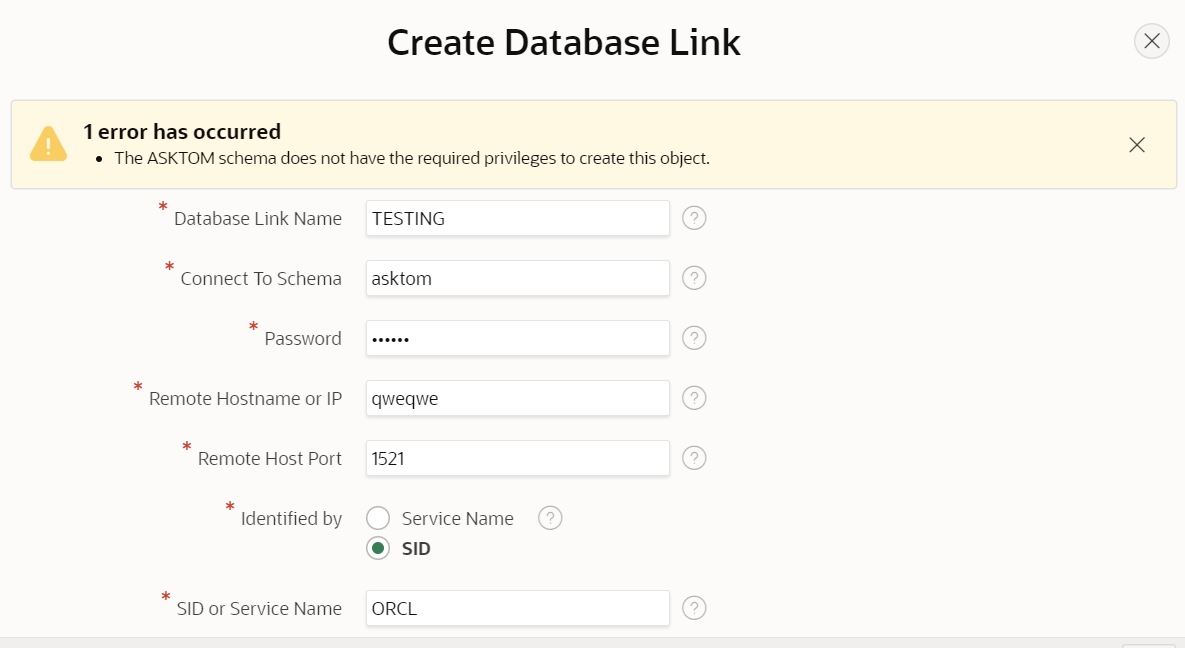Focus the SID or Service Name field
This screenshot has height=648, width=1185.
[517, 607]
